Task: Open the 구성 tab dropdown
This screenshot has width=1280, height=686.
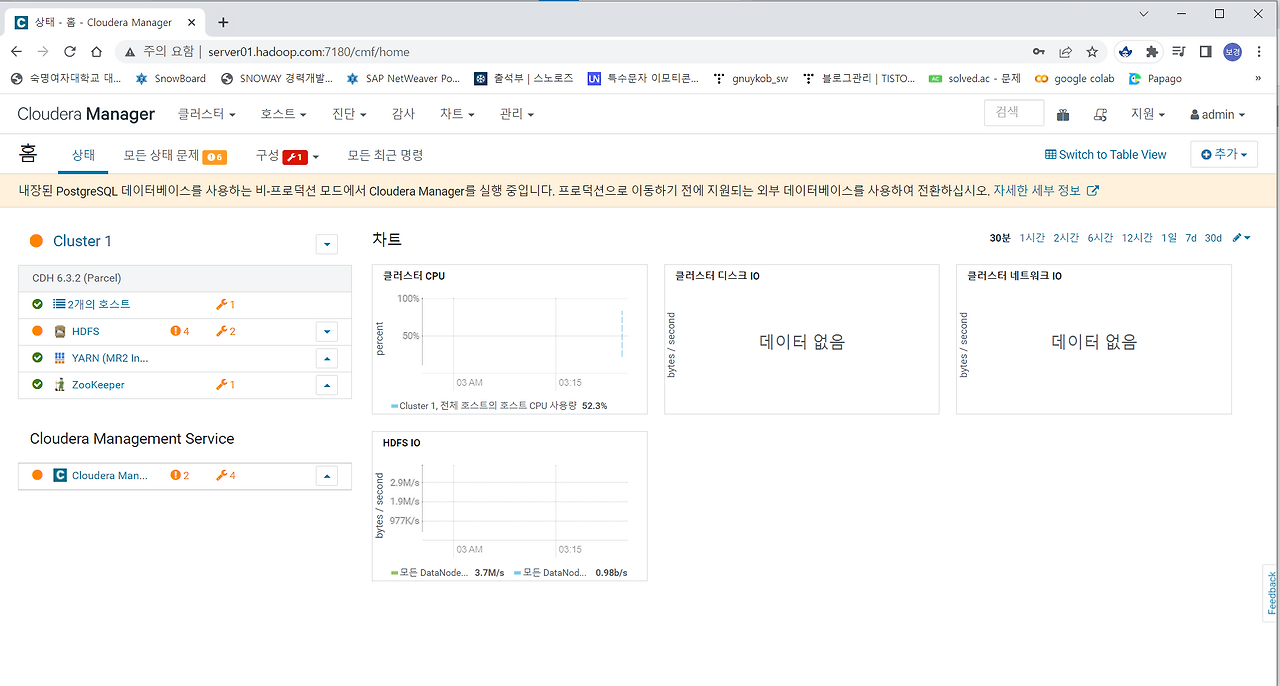Action: (x=287, y=155)
